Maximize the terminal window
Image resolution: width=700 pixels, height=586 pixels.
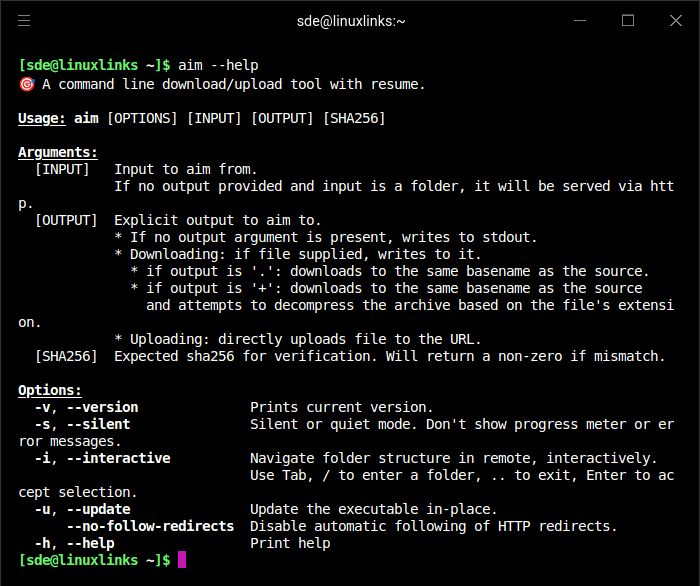pos(628,20)
